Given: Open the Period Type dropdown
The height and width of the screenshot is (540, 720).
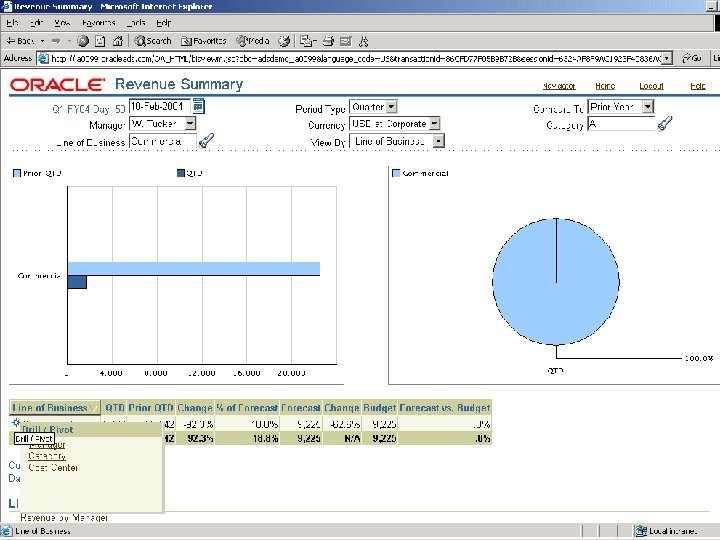Looking at the screenshot, I should pos(373,107).
